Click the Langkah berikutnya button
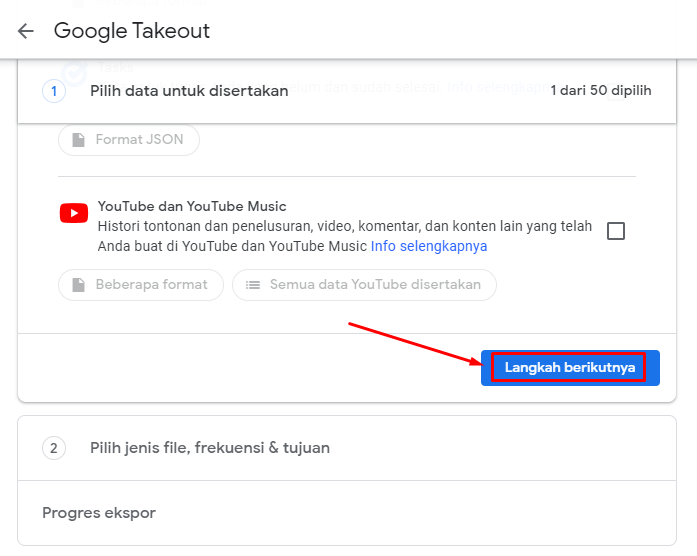Viewport: 697px width, 556px height. [570, 368]
